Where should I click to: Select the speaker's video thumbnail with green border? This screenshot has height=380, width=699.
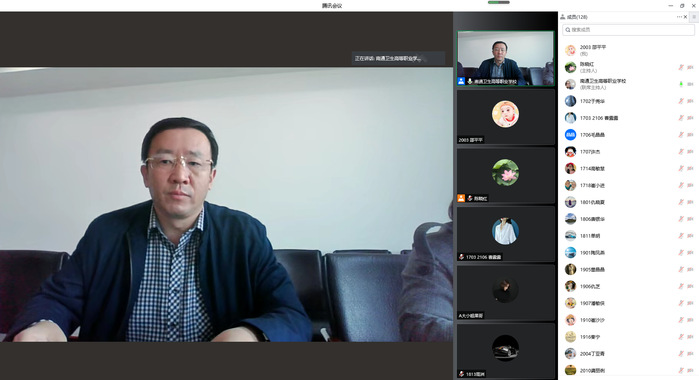tap(506, 58)
